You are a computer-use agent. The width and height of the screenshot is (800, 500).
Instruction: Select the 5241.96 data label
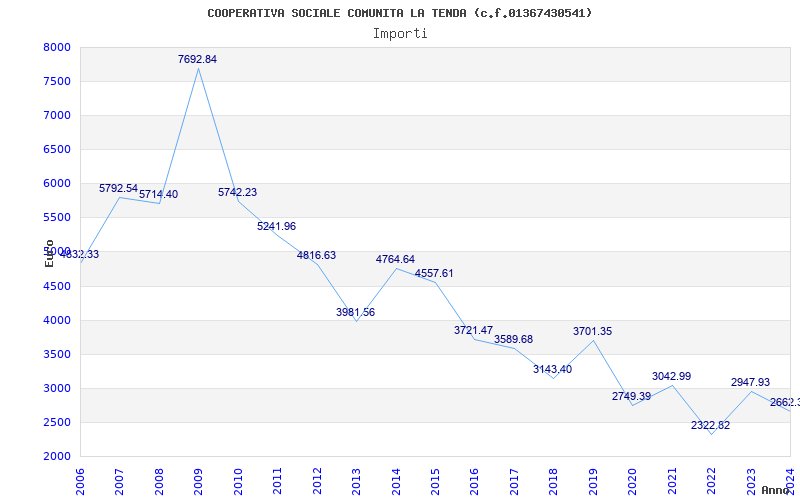coord(277,226)
